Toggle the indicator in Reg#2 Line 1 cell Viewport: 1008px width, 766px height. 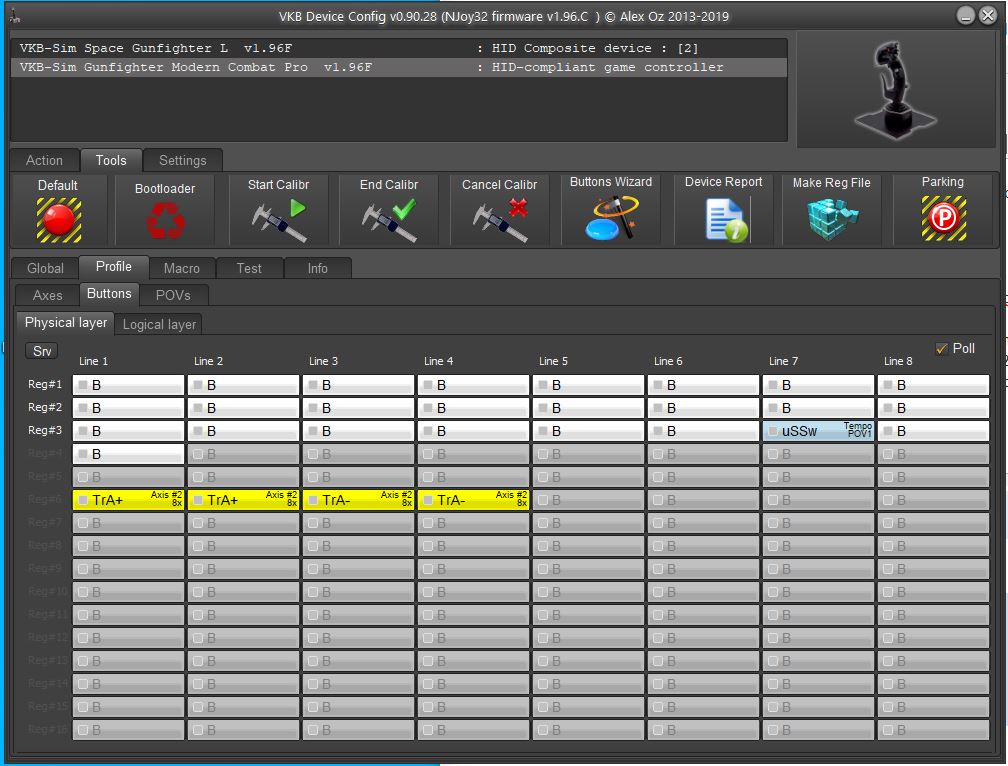84,408
